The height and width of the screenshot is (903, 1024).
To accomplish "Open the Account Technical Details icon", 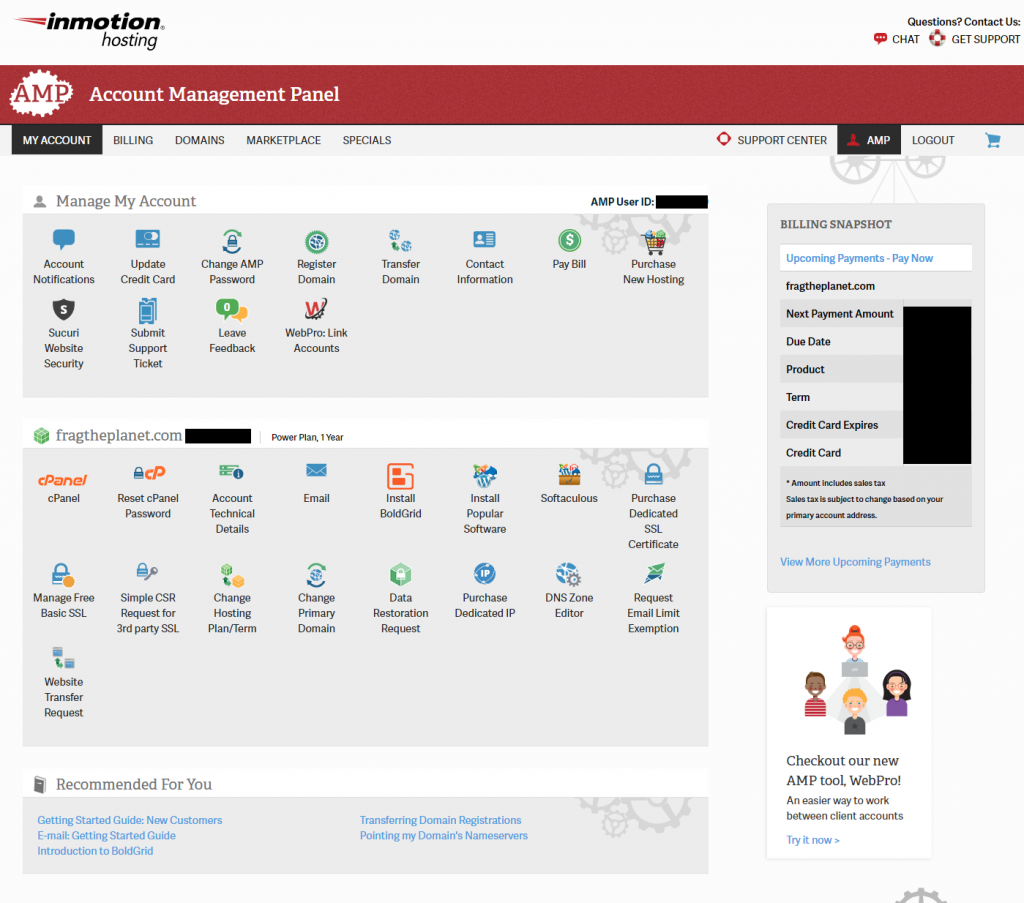I will [231, 471].
